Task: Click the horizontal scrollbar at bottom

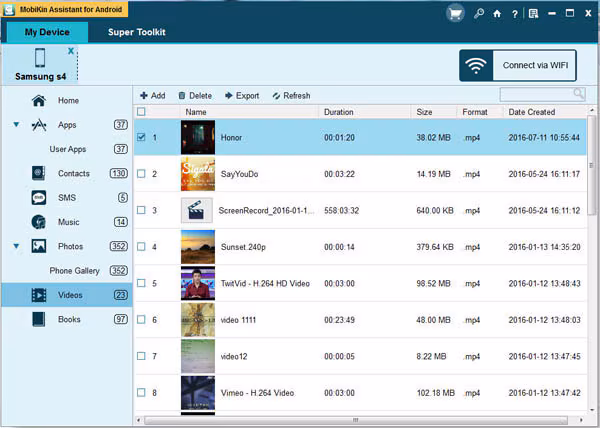Action: click(355, 420)
